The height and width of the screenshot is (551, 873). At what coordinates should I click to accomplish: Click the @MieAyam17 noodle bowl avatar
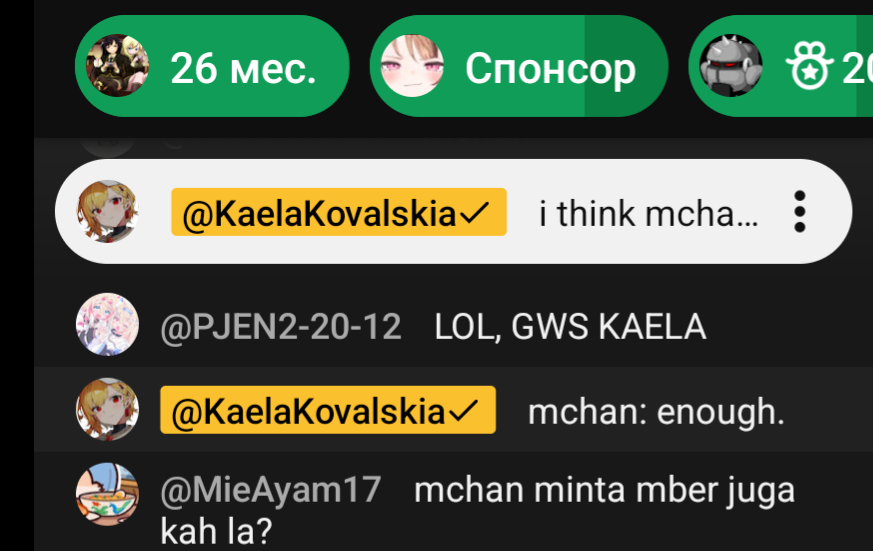[x=107, y=494]
